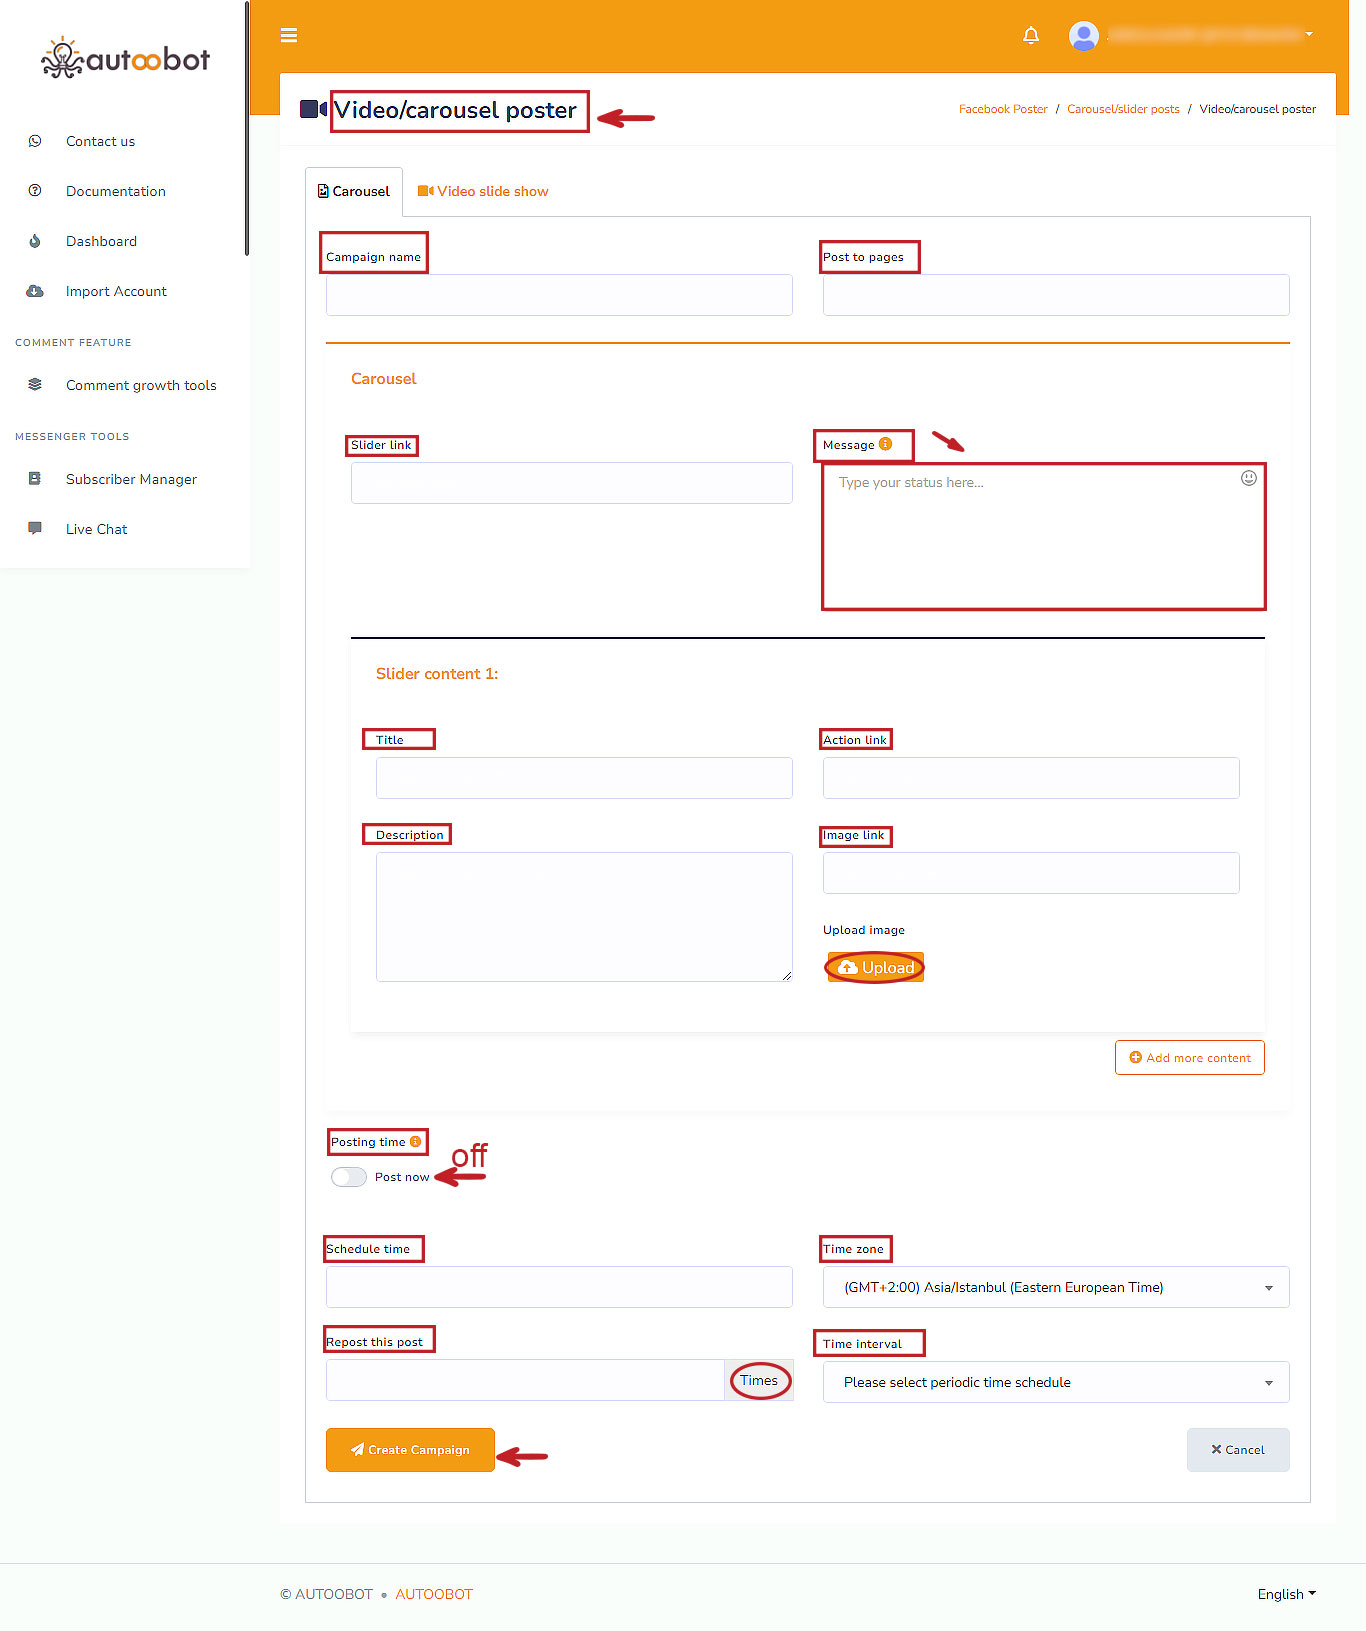
Task: Upload an image with the Upload button
Action: point(875,967)
